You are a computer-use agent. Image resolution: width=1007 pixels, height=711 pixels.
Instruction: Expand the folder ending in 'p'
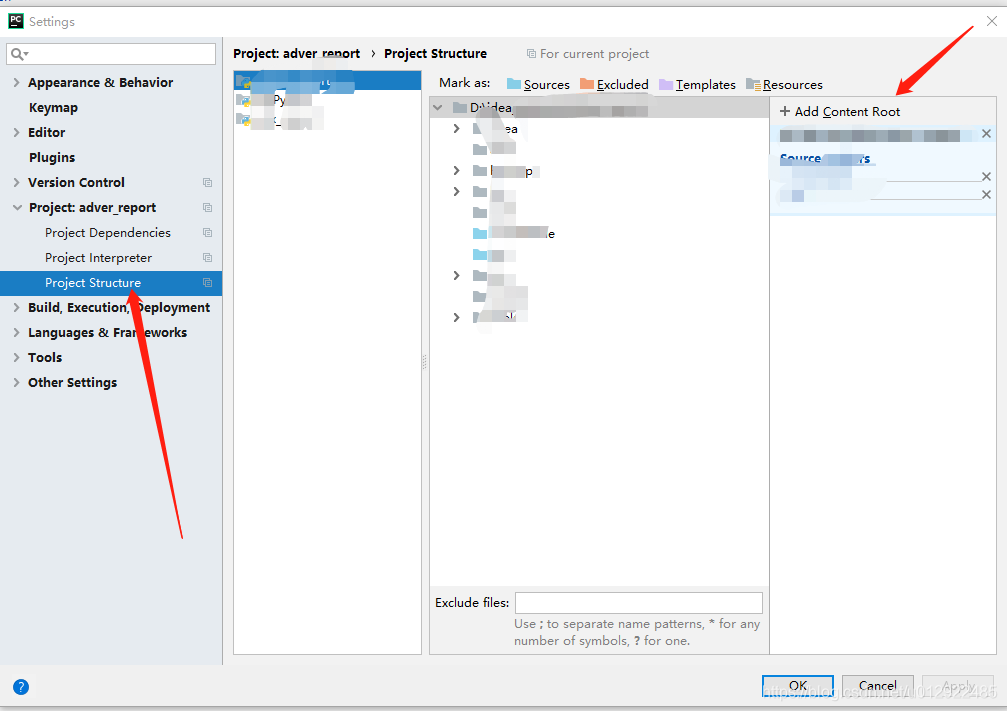457,170
